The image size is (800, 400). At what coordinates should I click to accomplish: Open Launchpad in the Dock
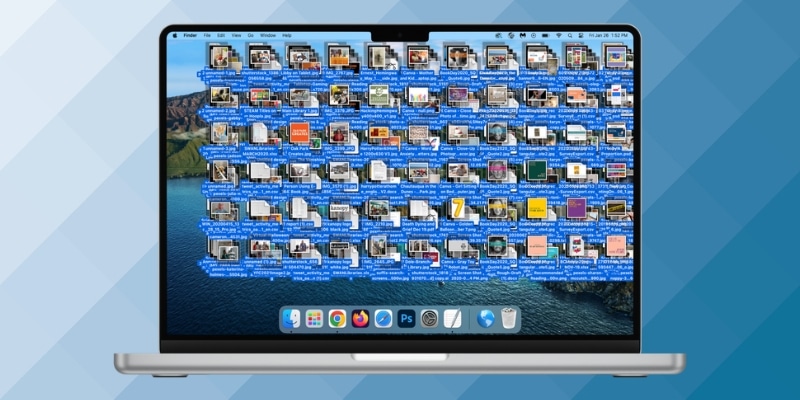coord(314,319)
